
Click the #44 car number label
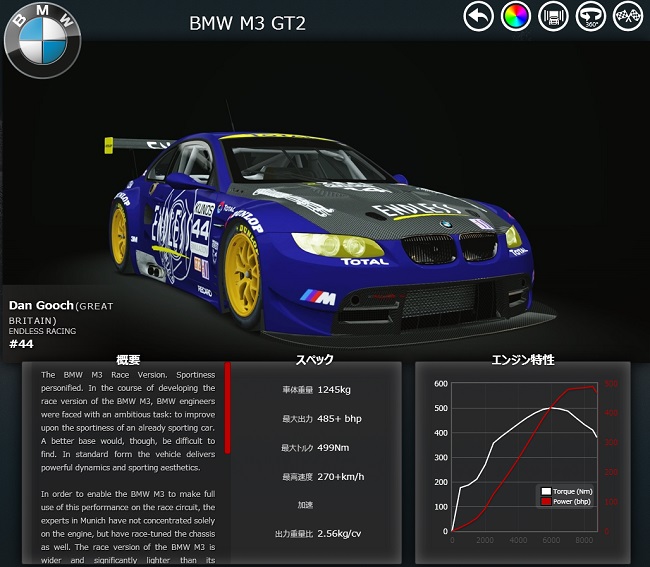coord(21,344)
